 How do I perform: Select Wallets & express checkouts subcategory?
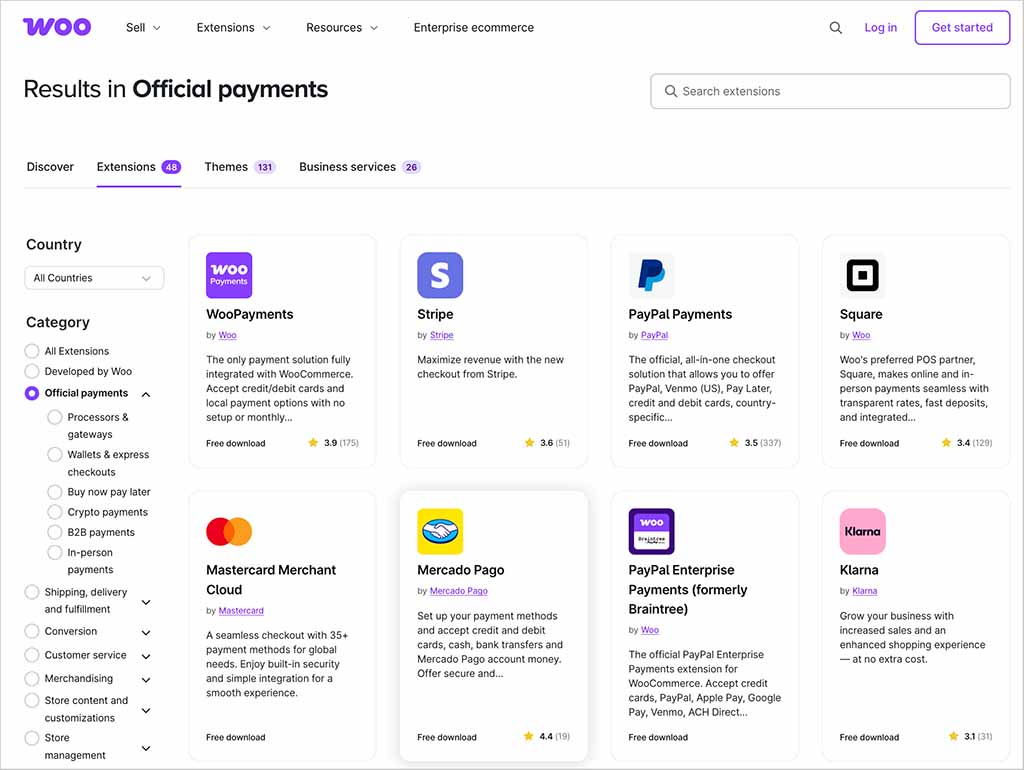click(x=55, y=454)
